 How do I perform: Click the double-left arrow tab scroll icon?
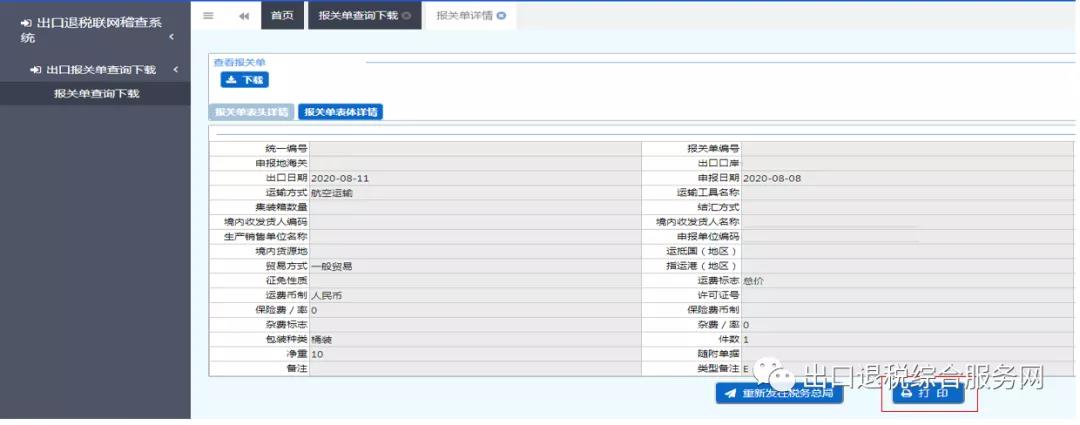[244, 16]
